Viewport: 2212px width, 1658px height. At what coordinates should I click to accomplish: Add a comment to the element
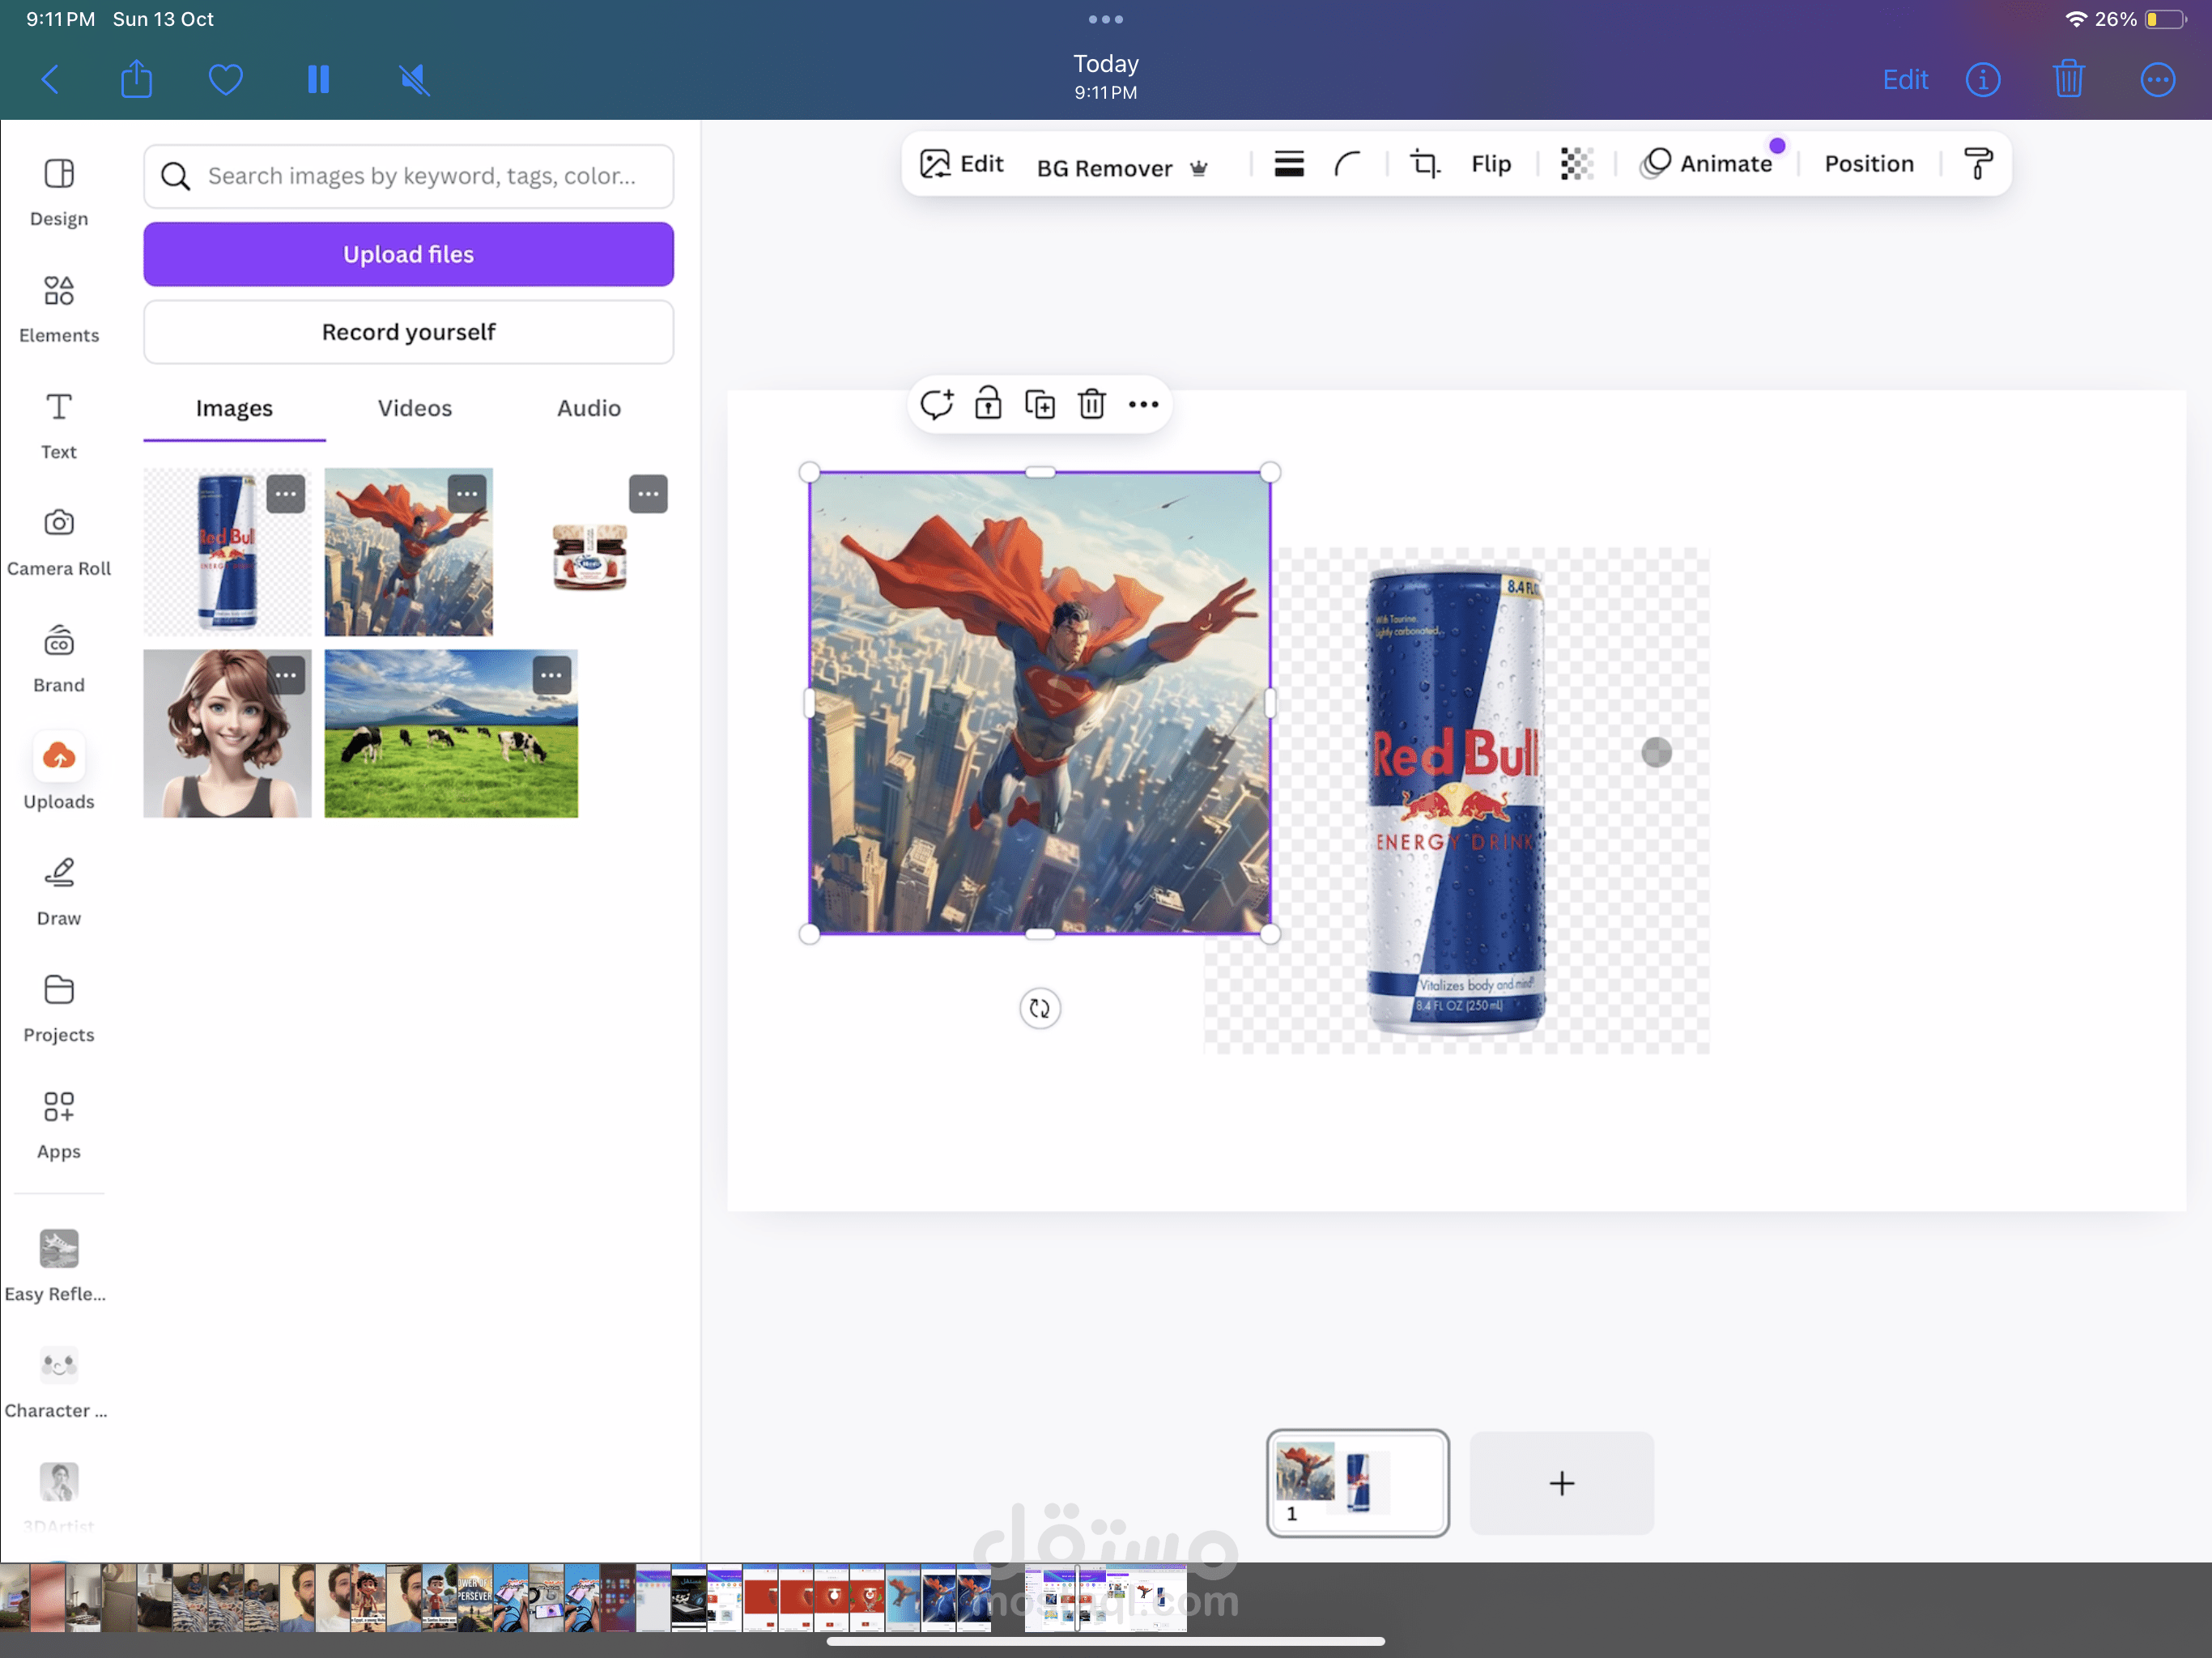(936, 405)
